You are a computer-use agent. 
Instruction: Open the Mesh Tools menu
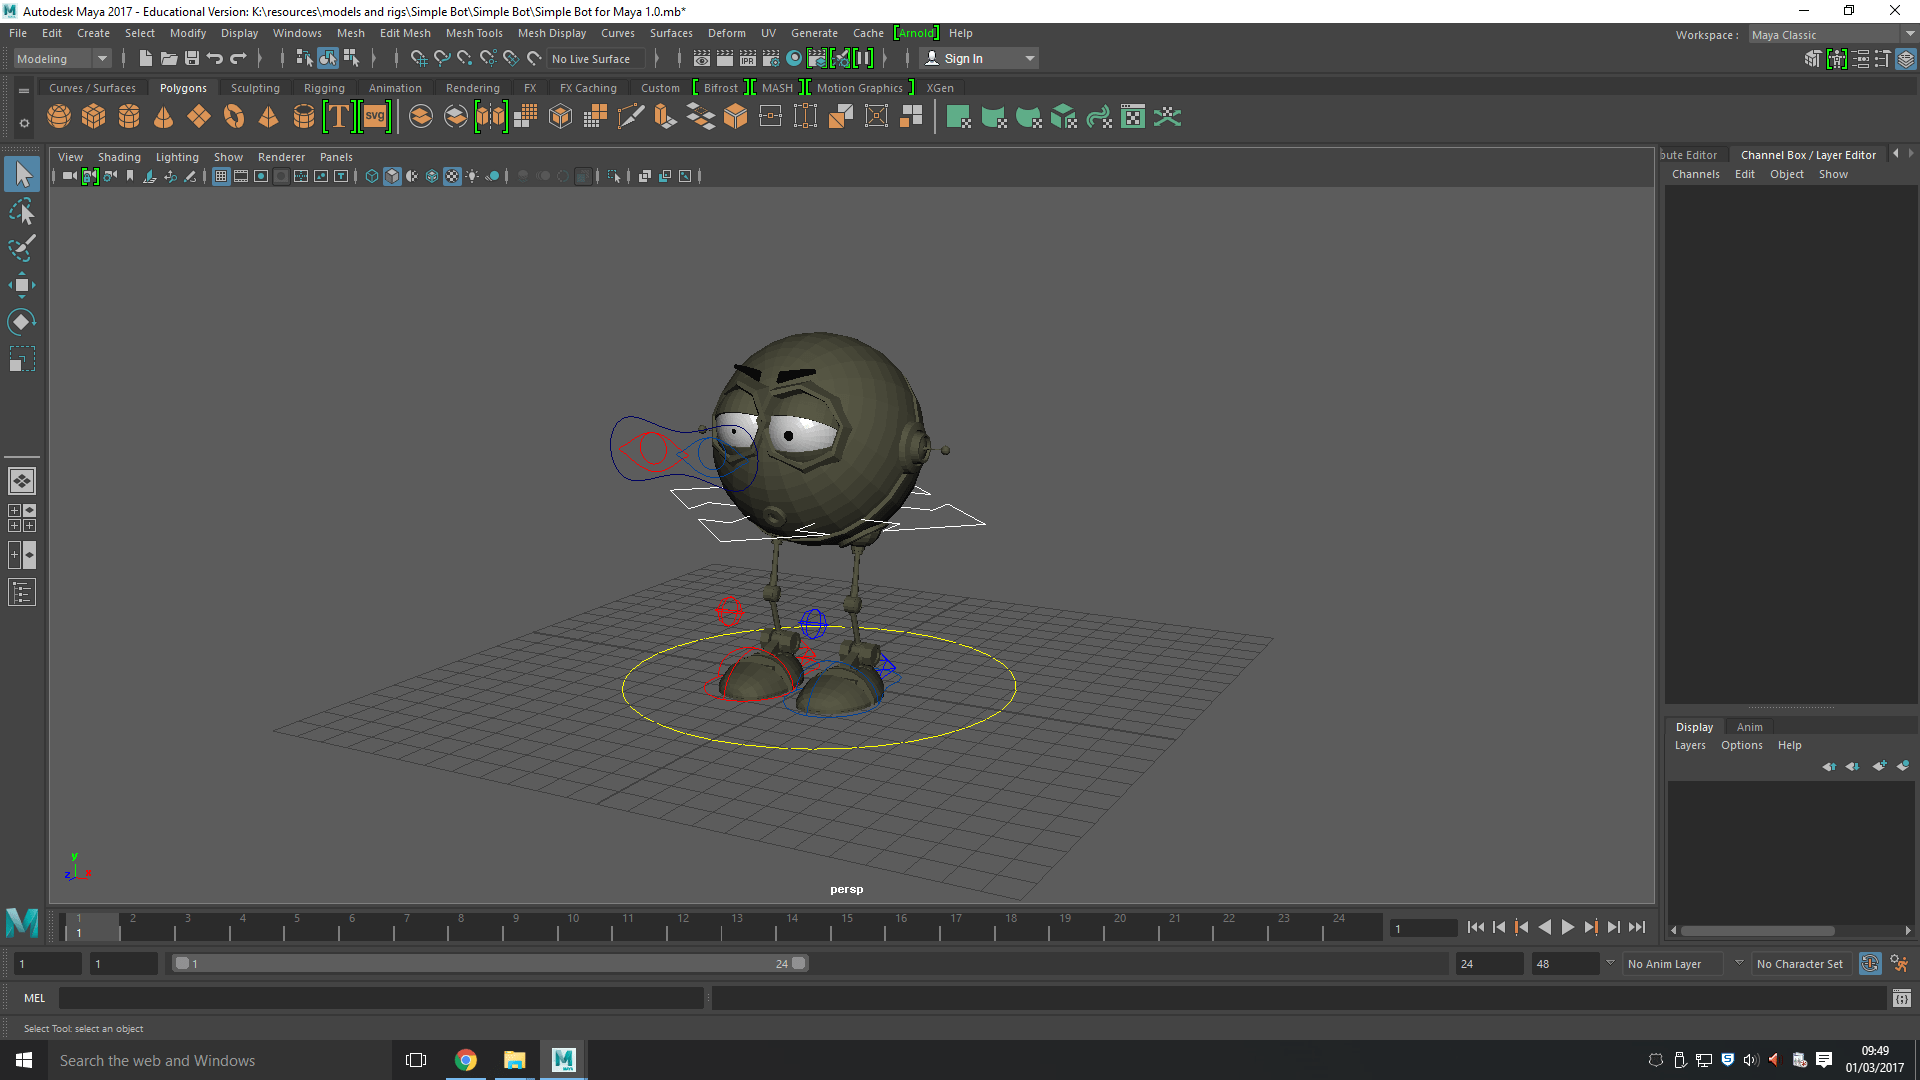click(474, 33)
